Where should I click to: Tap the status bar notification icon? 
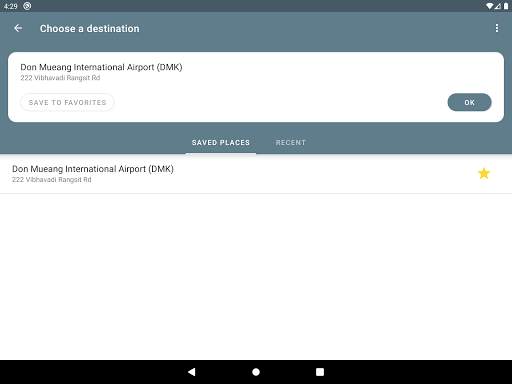tap(27, 6)
